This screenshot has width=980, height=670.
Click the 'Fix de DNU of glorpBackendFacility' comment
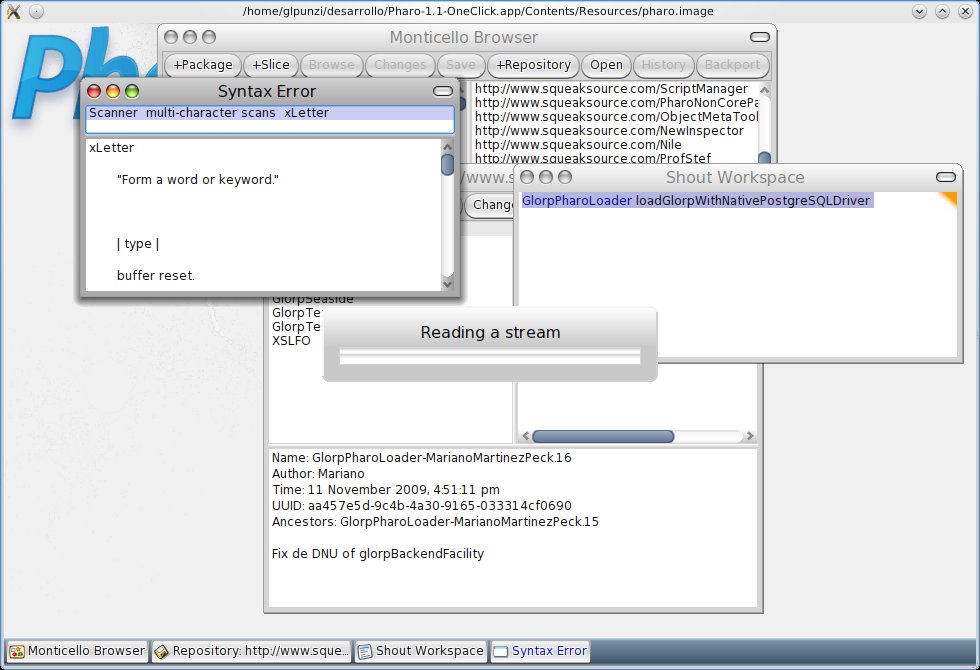pos(378,554)
